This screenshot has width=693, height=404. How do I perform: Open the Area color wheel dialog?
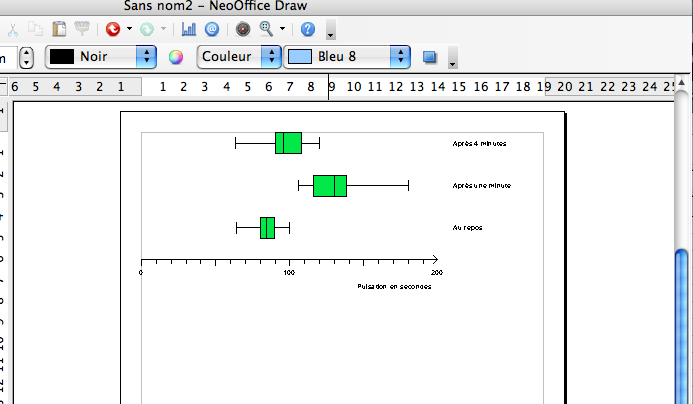pos(176,57)
